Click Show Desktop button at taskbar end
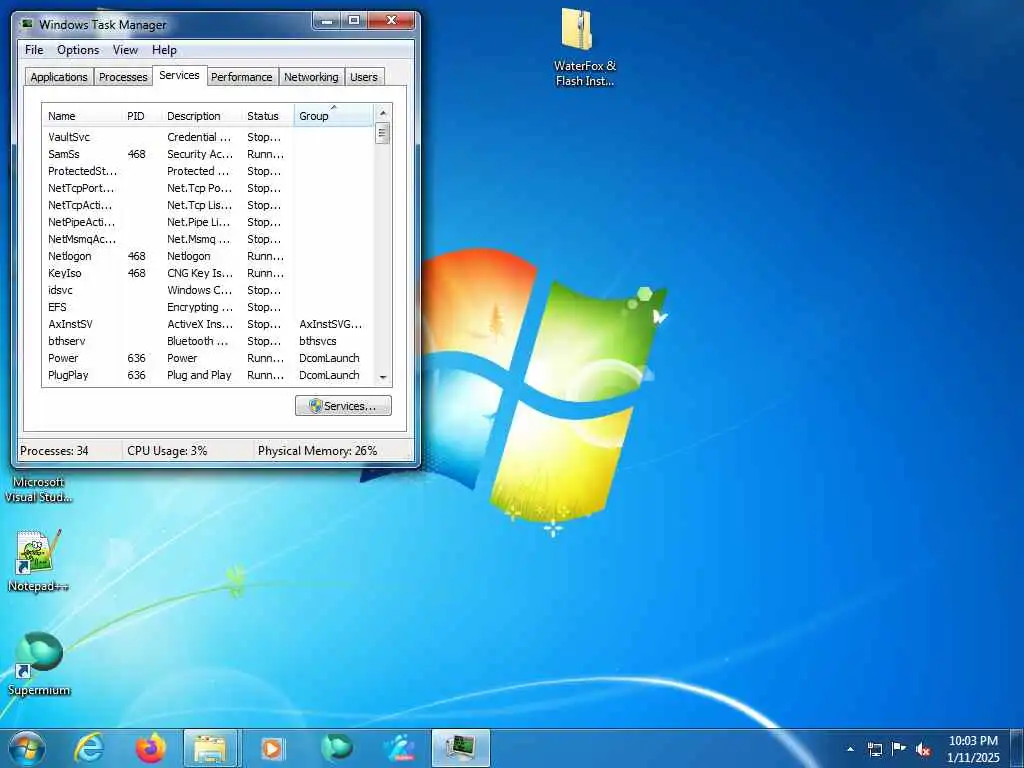This screenshot has height=768, width=1024. click(x=1017, y=749)
